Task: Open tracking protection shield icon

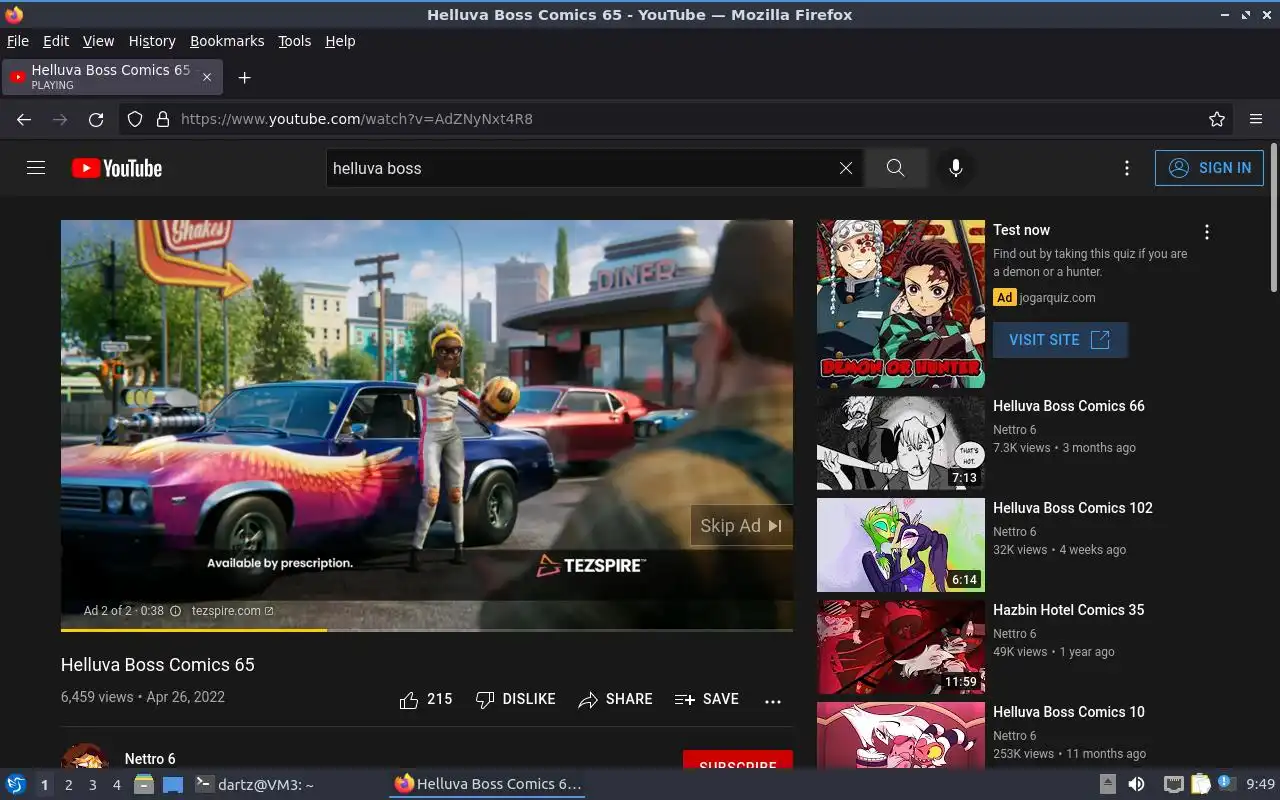Action: [135, 119]
